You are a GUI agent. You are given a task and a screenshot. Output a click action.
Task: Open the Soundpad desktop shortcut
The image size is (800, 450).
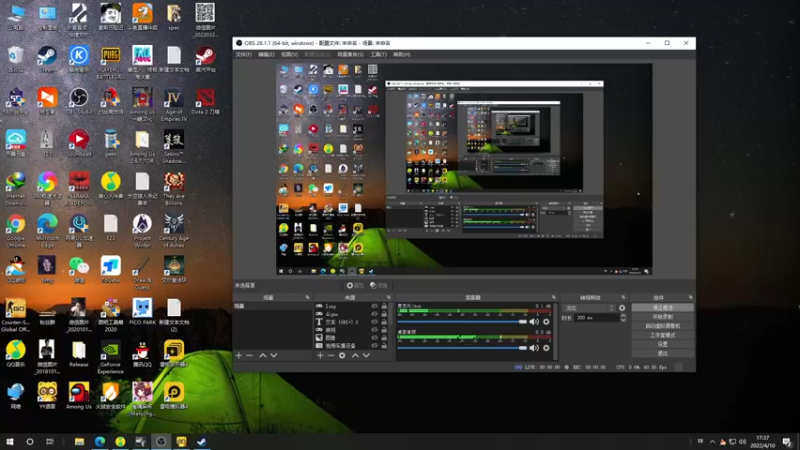pyautogui.click(x=79, y=143)
